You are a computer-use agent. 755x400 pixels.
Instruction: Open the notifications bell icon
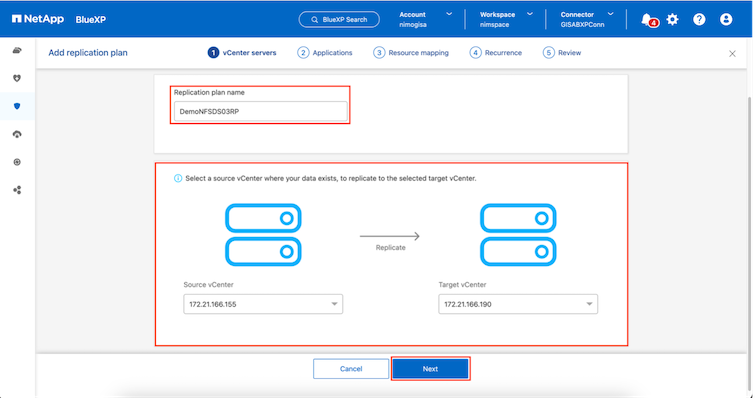point(647,19)
